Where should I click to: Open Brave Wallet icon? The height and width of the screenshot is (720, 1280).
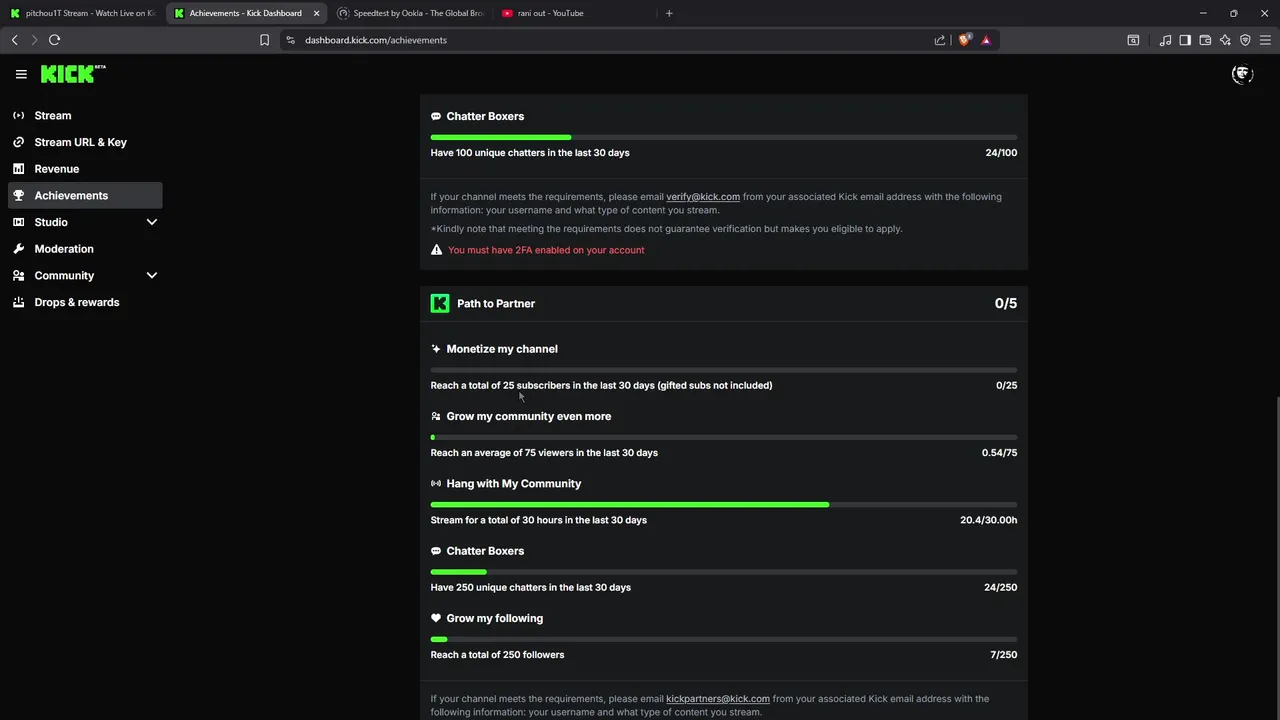(1205, 40)
